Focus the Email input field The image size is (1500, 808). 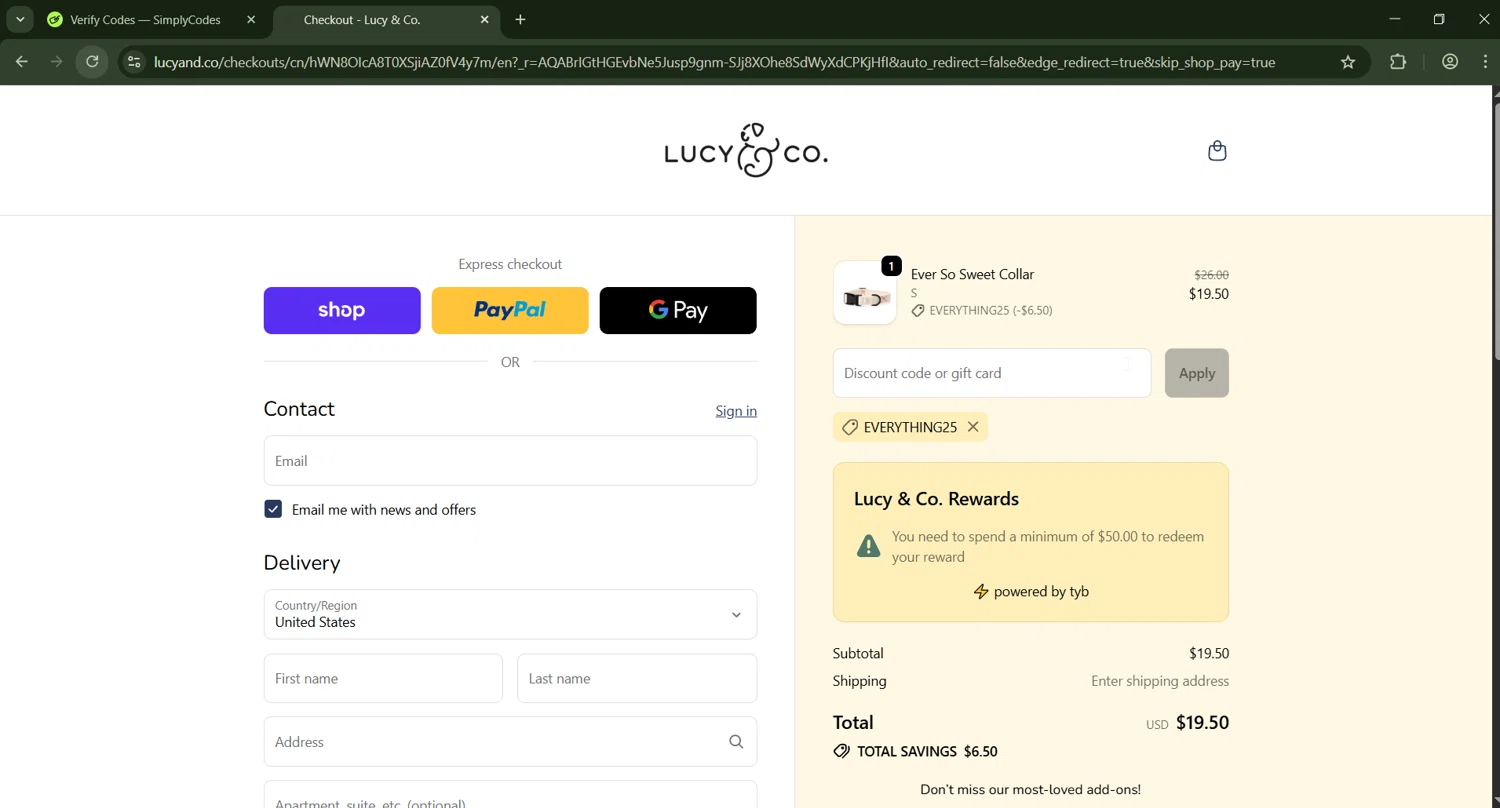510,461
